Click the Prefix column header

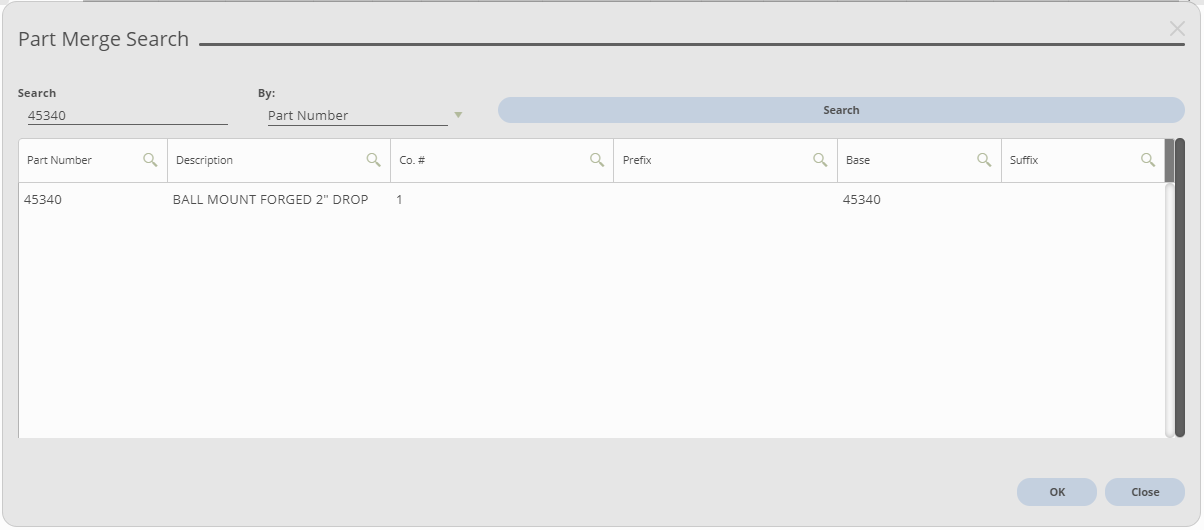coord(725,160)
